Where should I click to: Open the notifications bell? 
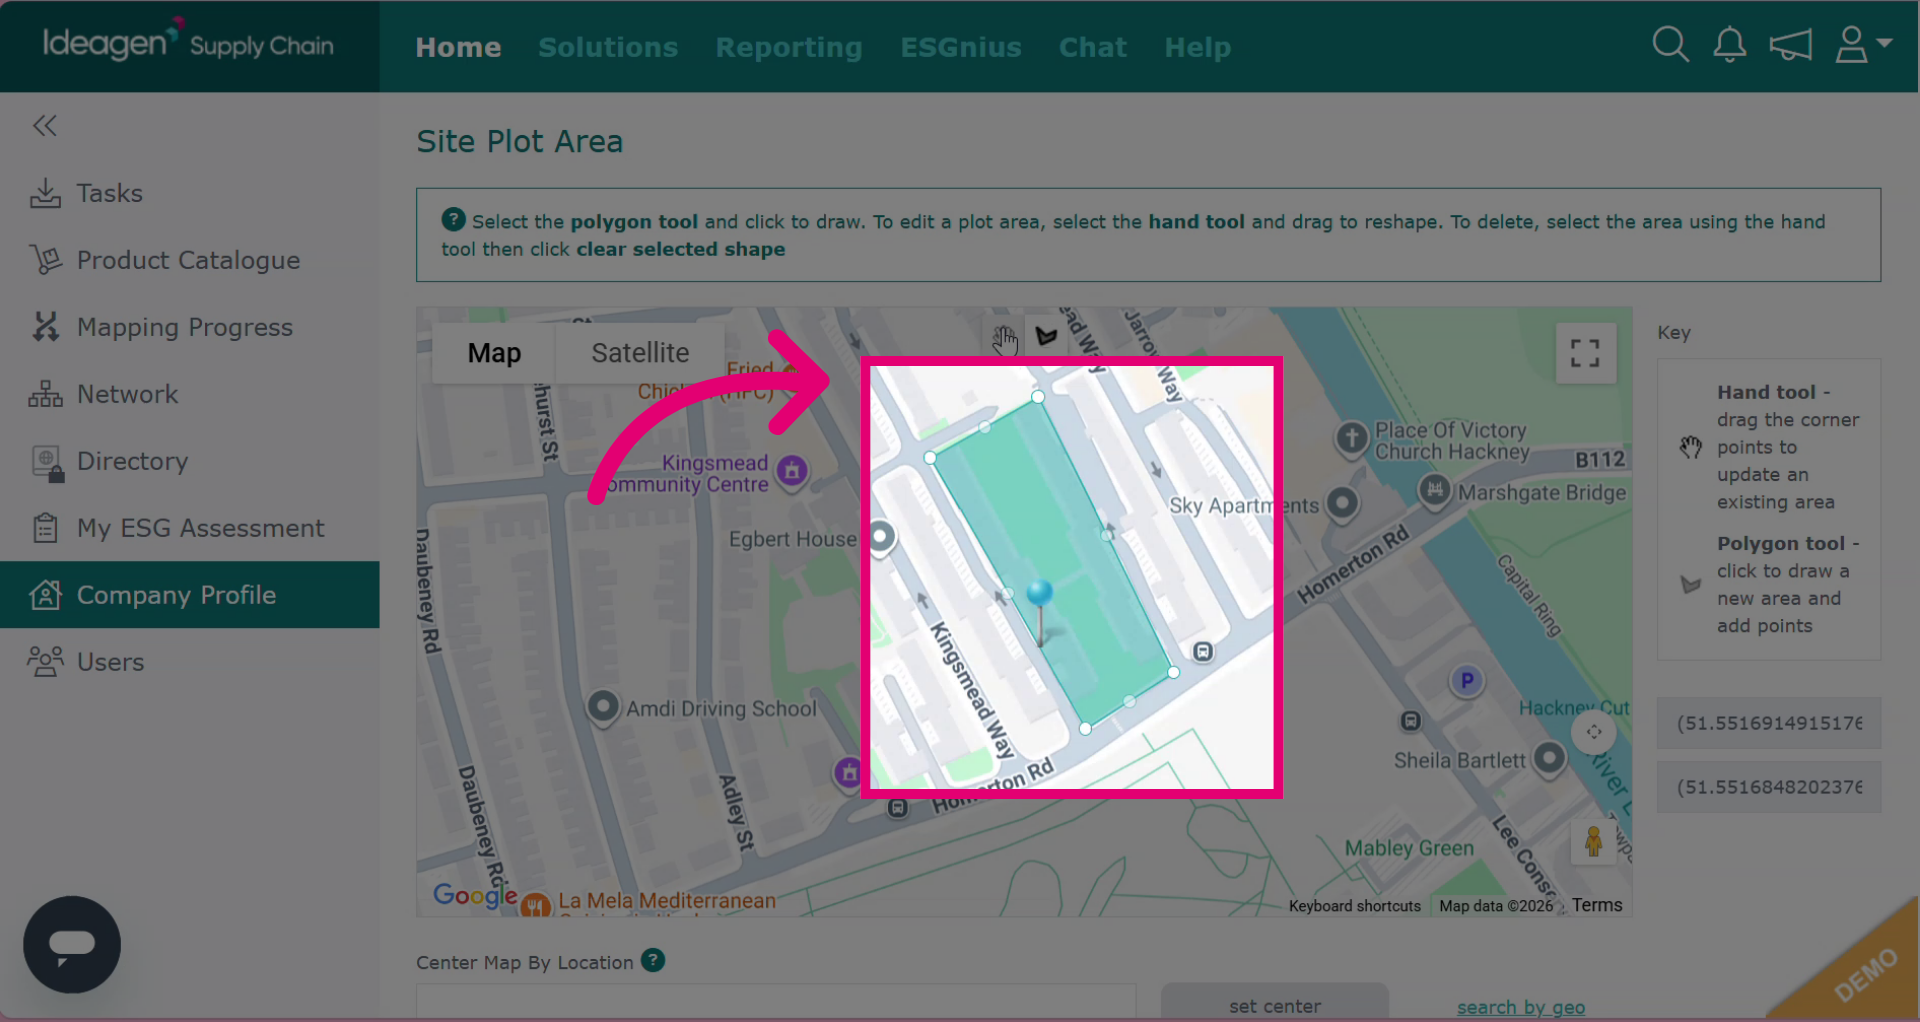(x=1730, y=45)
